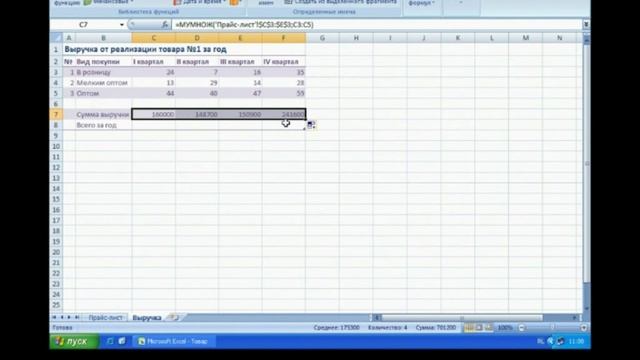This screenshot has width=640, height=360.
Task: Go to the first sheet with tab arrow
Action: click(54, 317)
